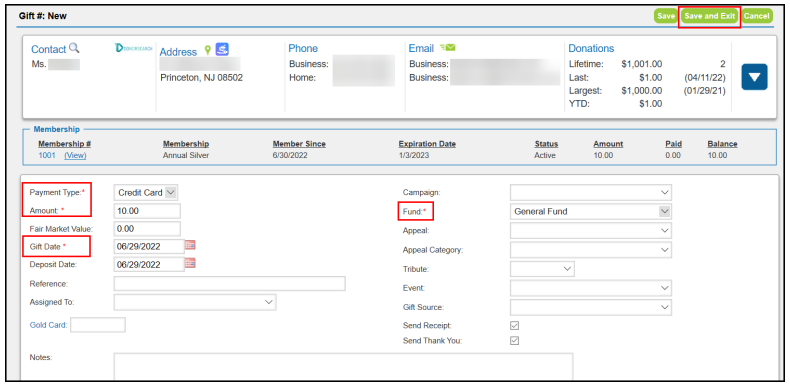Click the Notes text area
790x386 pixels.
(x=343, y=366)
